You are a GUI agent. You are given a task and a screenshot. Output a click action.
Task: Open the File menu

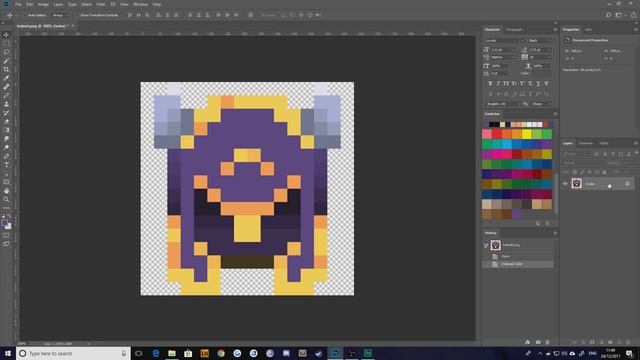click(x=18, y=4)
